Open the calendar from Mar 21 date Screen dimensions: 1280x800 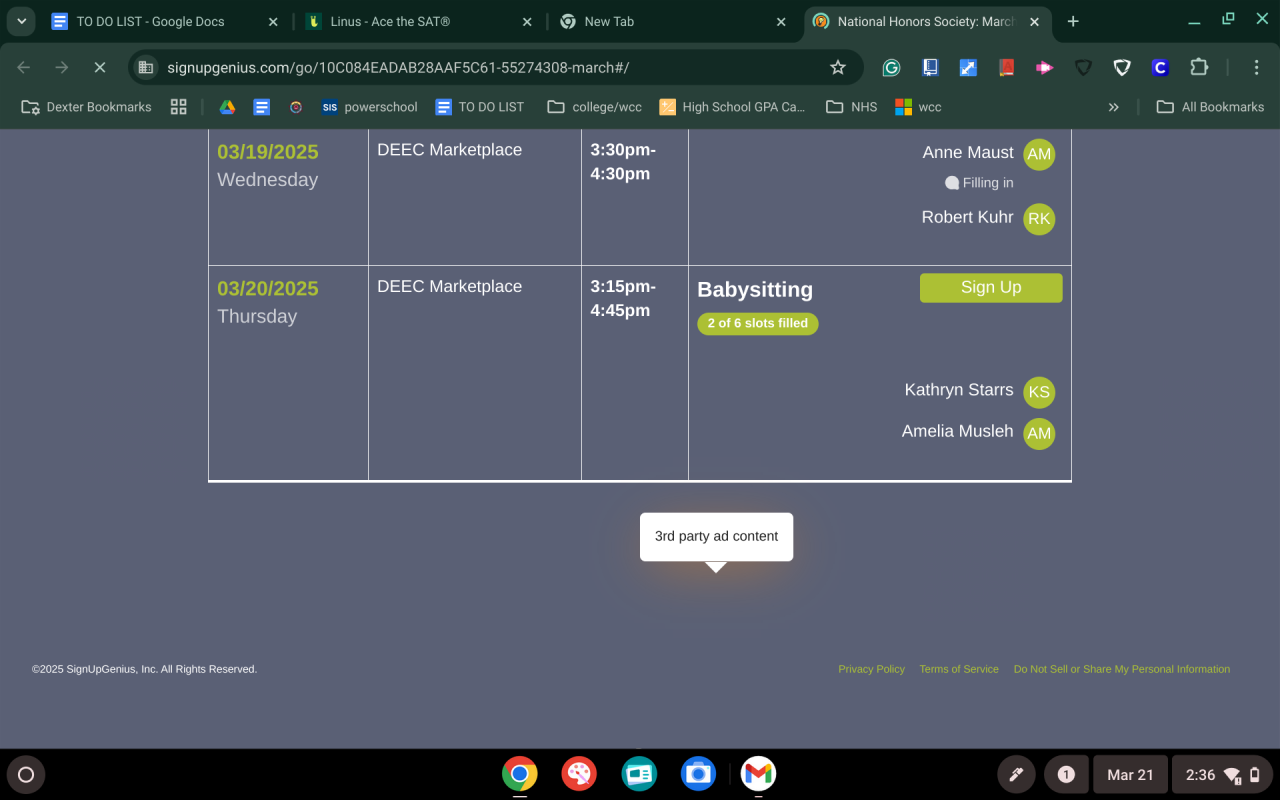tap(1130, 775)
